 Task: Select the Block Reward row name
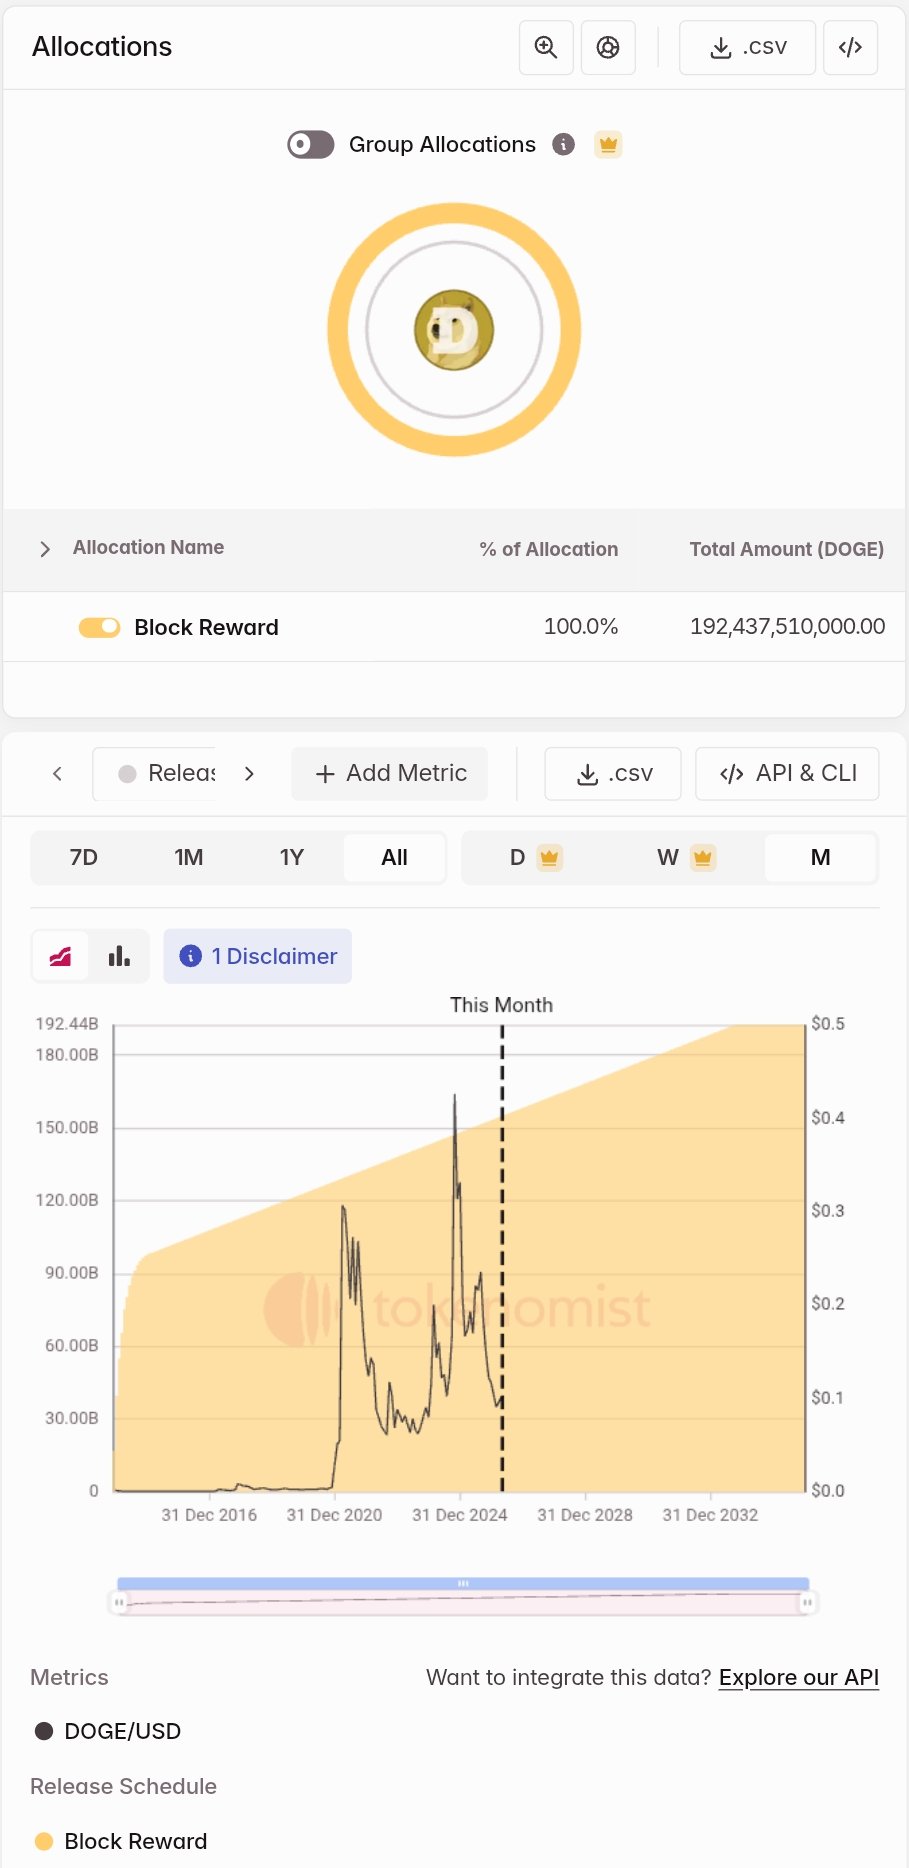[x=207, y=627]
